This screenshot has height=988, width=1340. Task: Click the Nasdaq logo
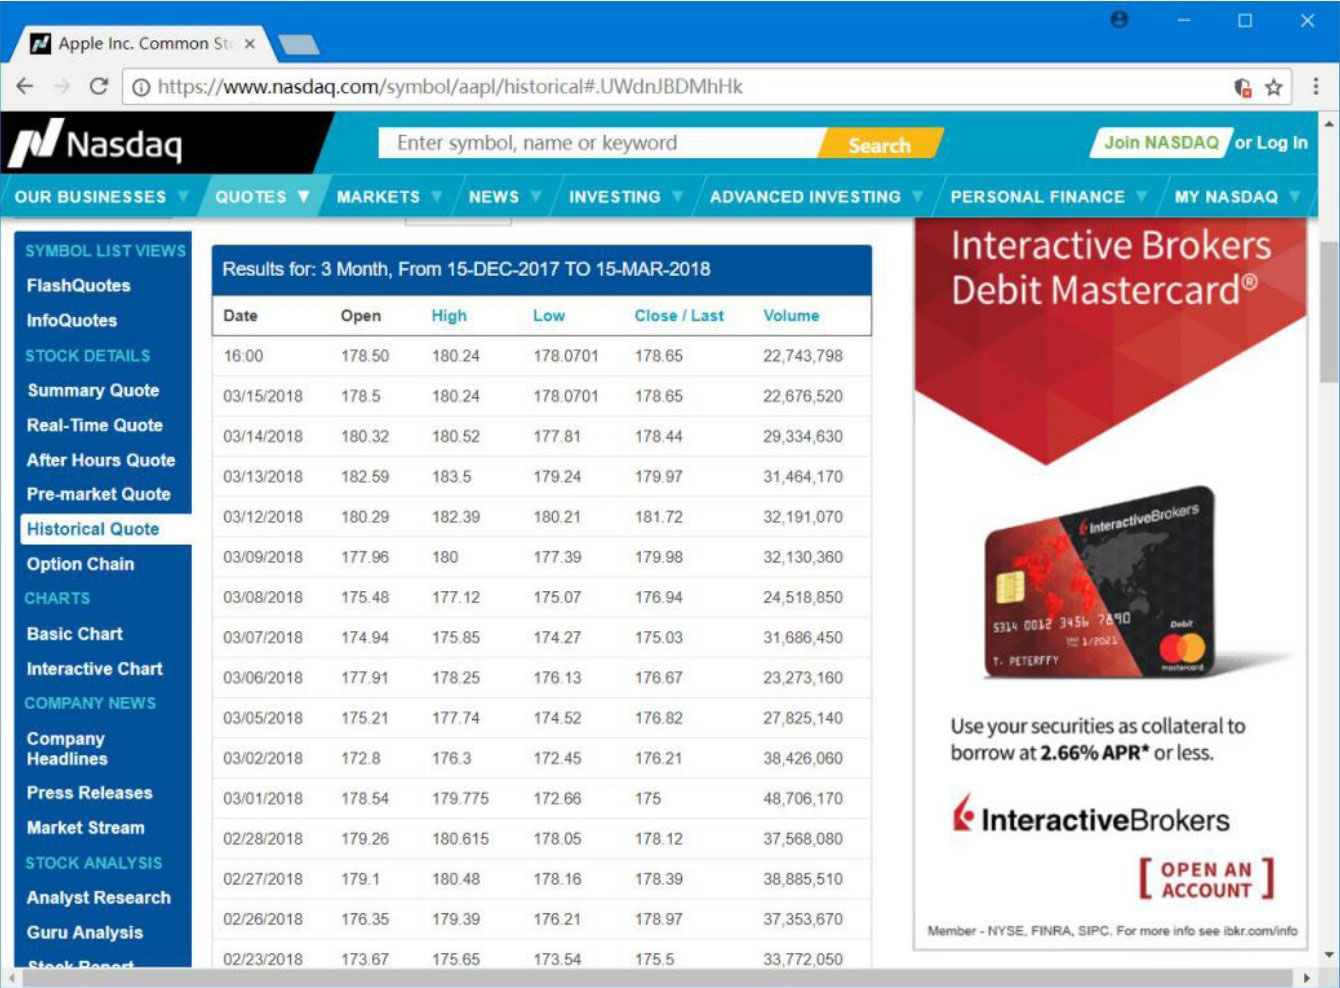coord(96,143)
